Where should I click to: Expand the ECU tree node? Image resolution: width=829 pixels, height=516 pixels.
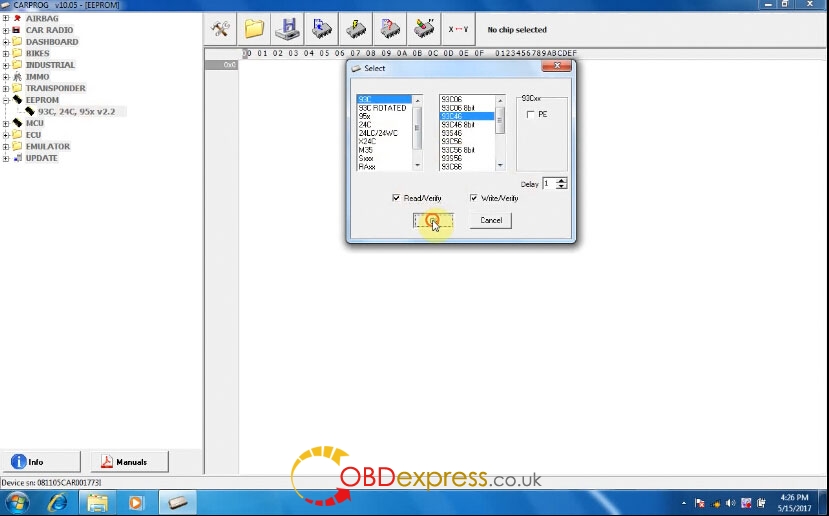pos(6,135)
